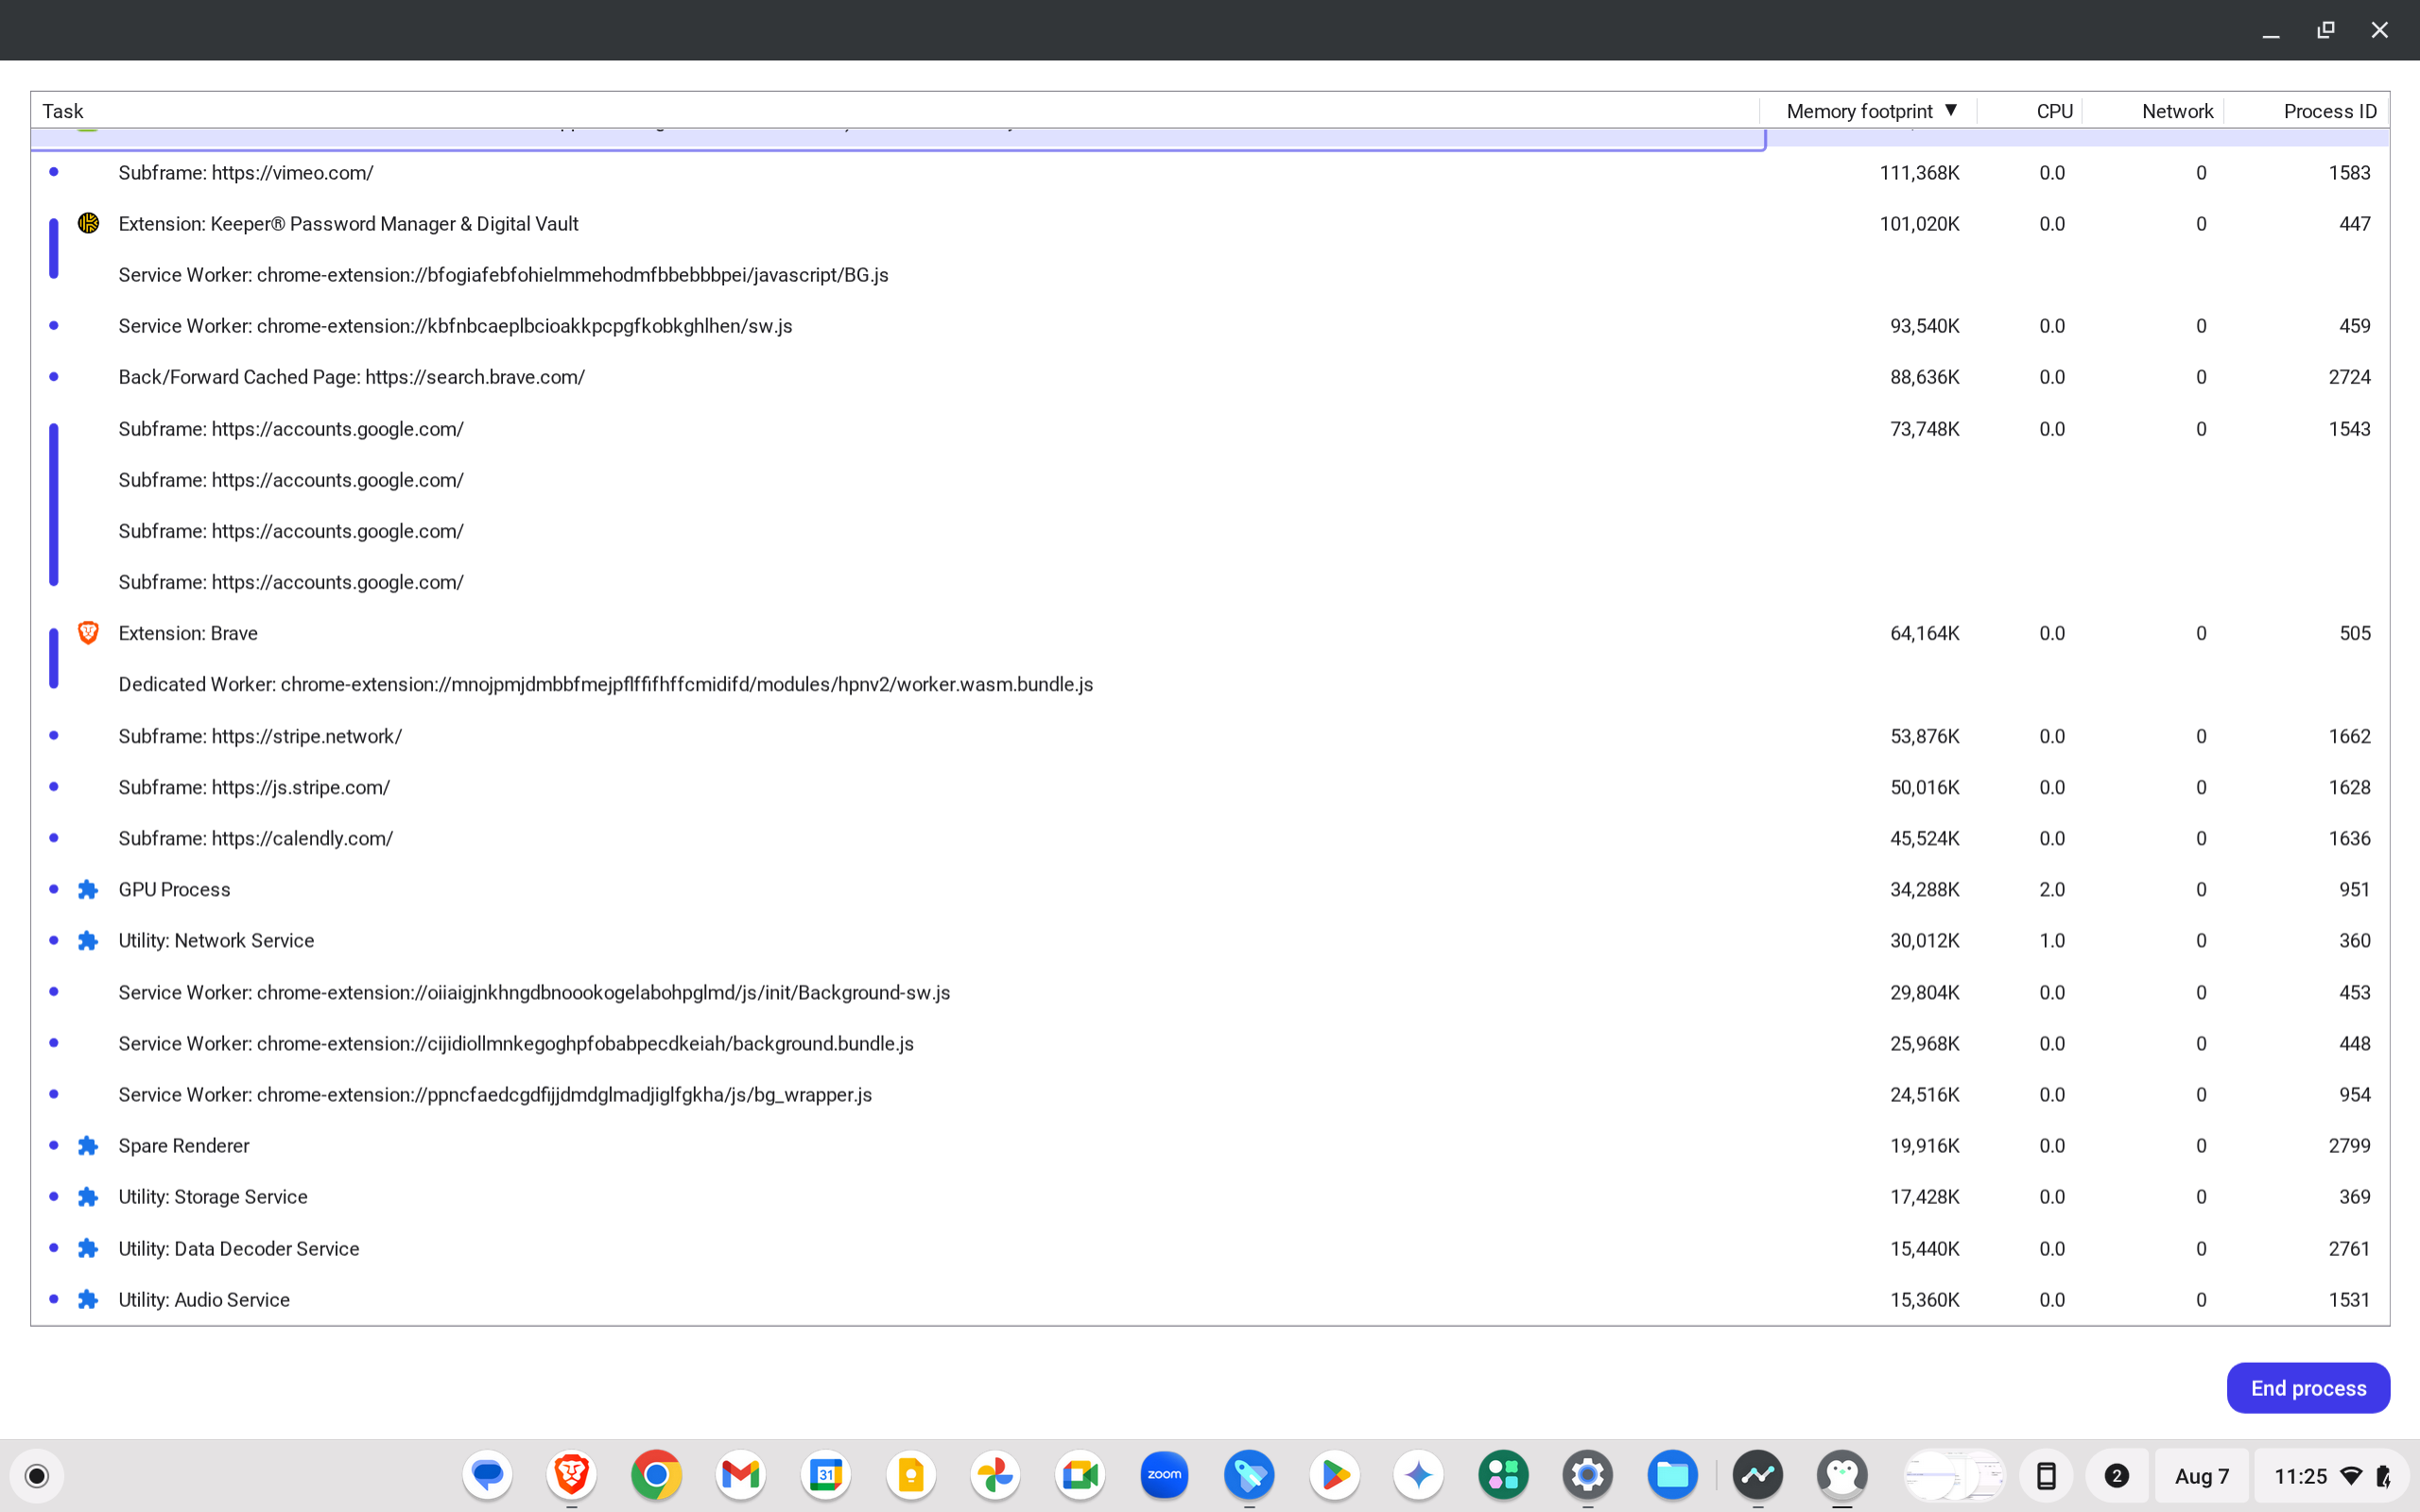The width and height of the screenshot is (2420, 1512).
Task: Select Utility: Data Decoder Service row text
Action: coord(239,1248)
